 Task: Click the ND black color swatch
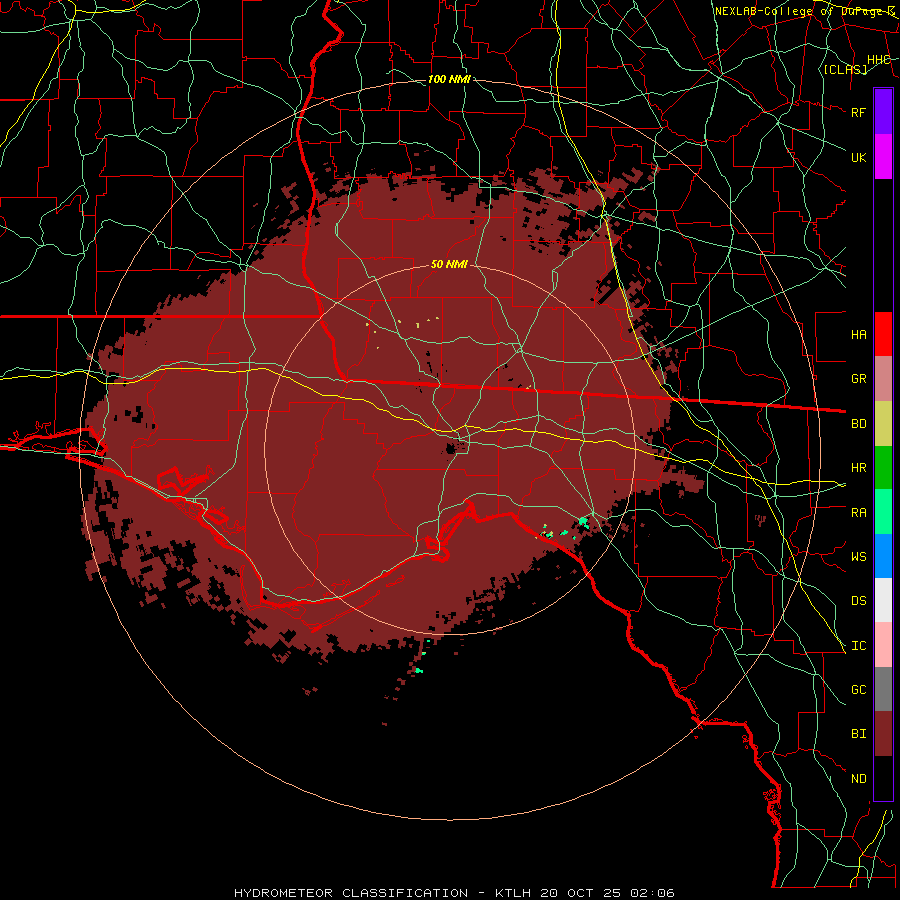coord(883,778)
